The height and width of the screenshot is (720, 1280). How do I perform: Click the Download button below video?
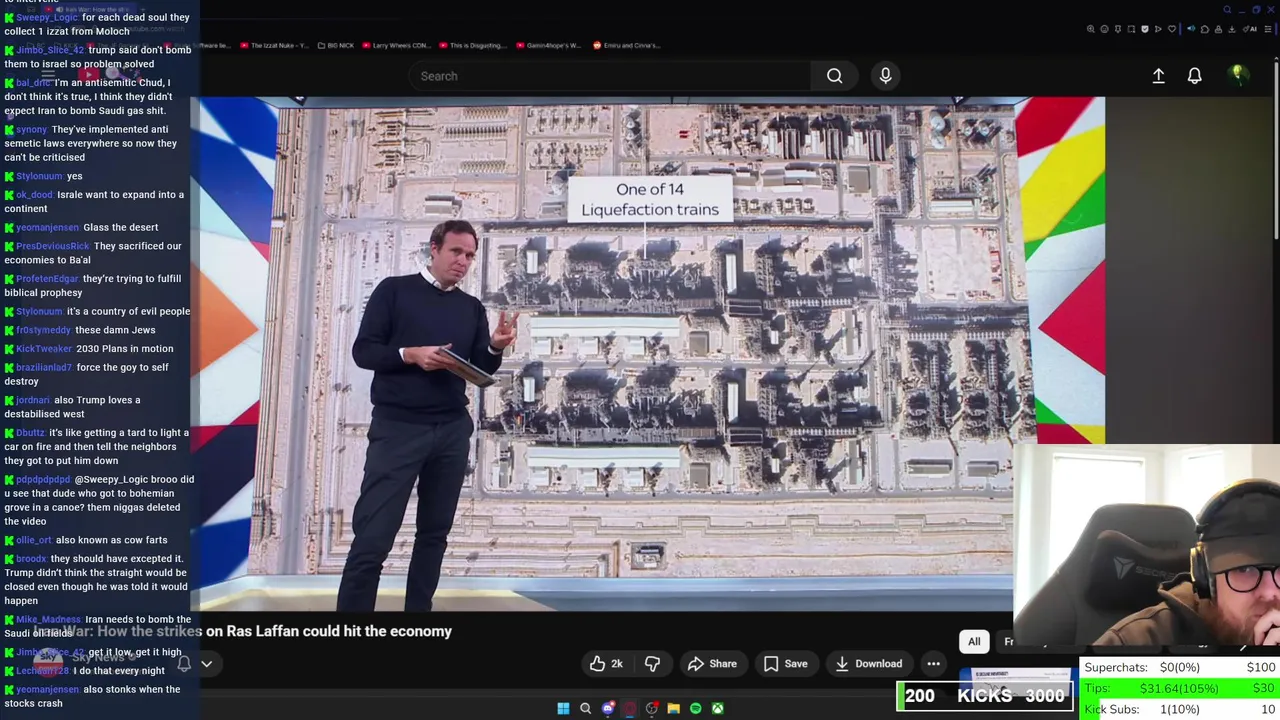click(x=868, y=663)
